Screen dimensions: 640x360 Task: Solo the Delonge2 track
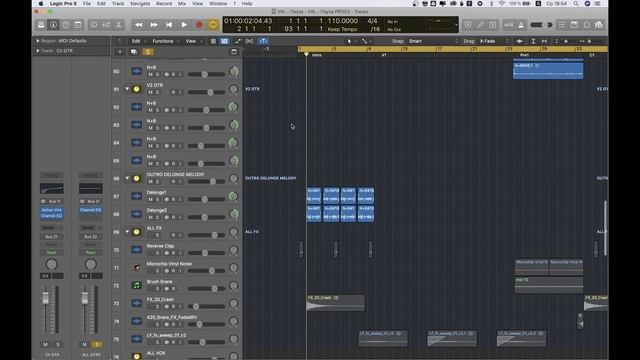(x=157, y=218)
